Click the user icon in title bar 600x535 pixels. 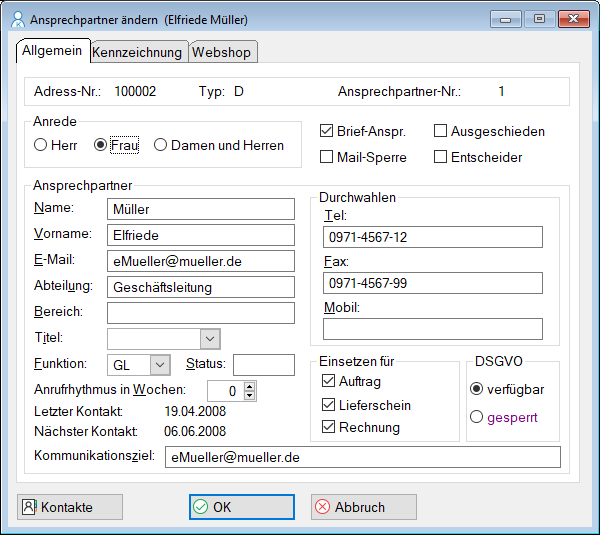16,19
